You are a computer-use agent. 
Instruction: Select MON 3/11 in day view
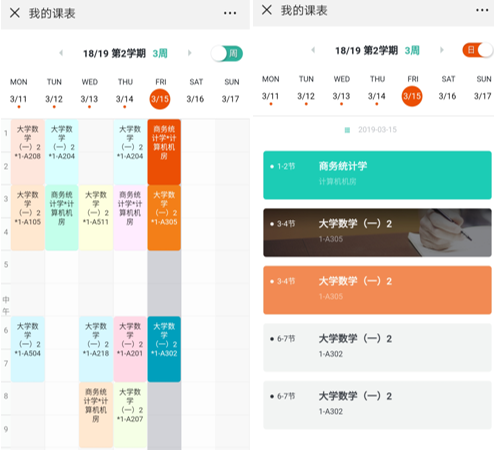coord(271,89)
